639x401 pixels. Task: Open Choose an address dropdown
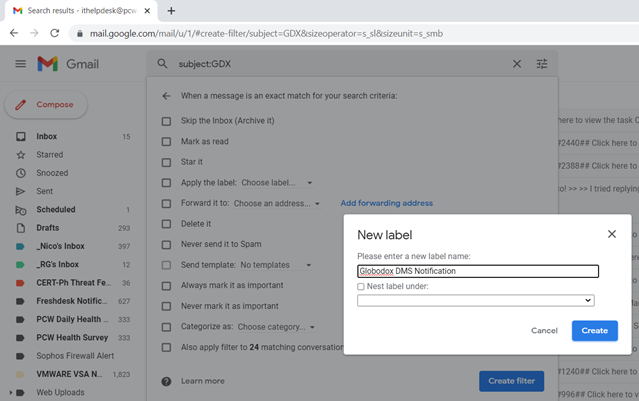click(x=277, y=203)
